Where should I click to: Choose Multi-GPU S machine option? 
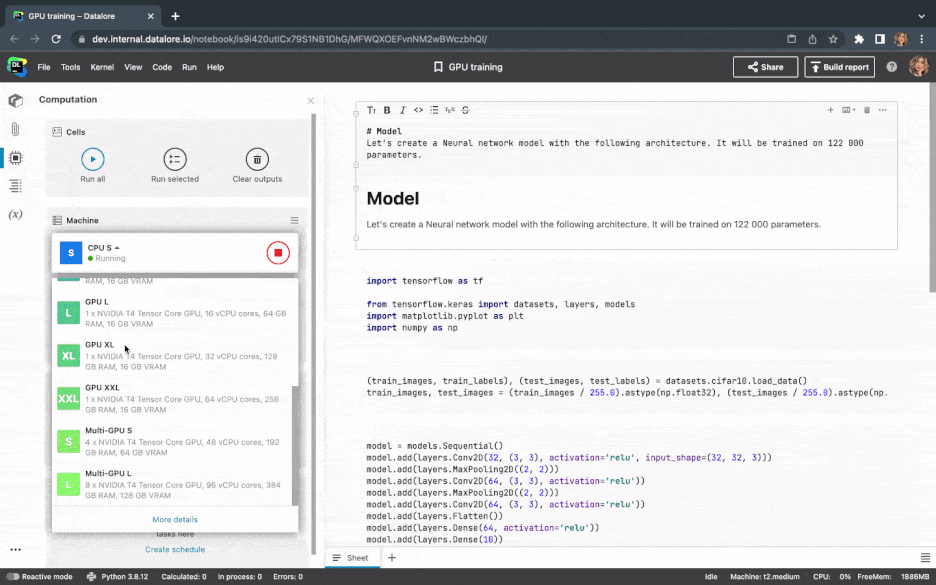point(175,441)
